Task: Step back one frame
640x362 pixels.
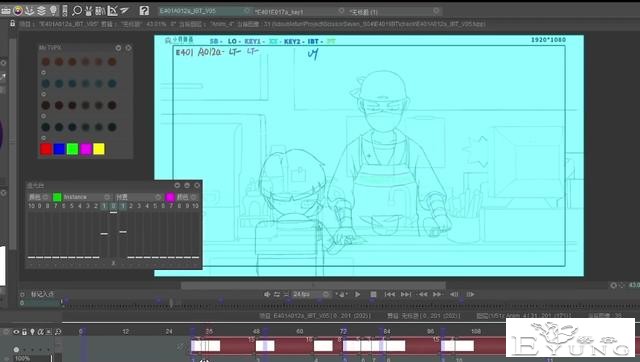Action: tap(454, 294)
